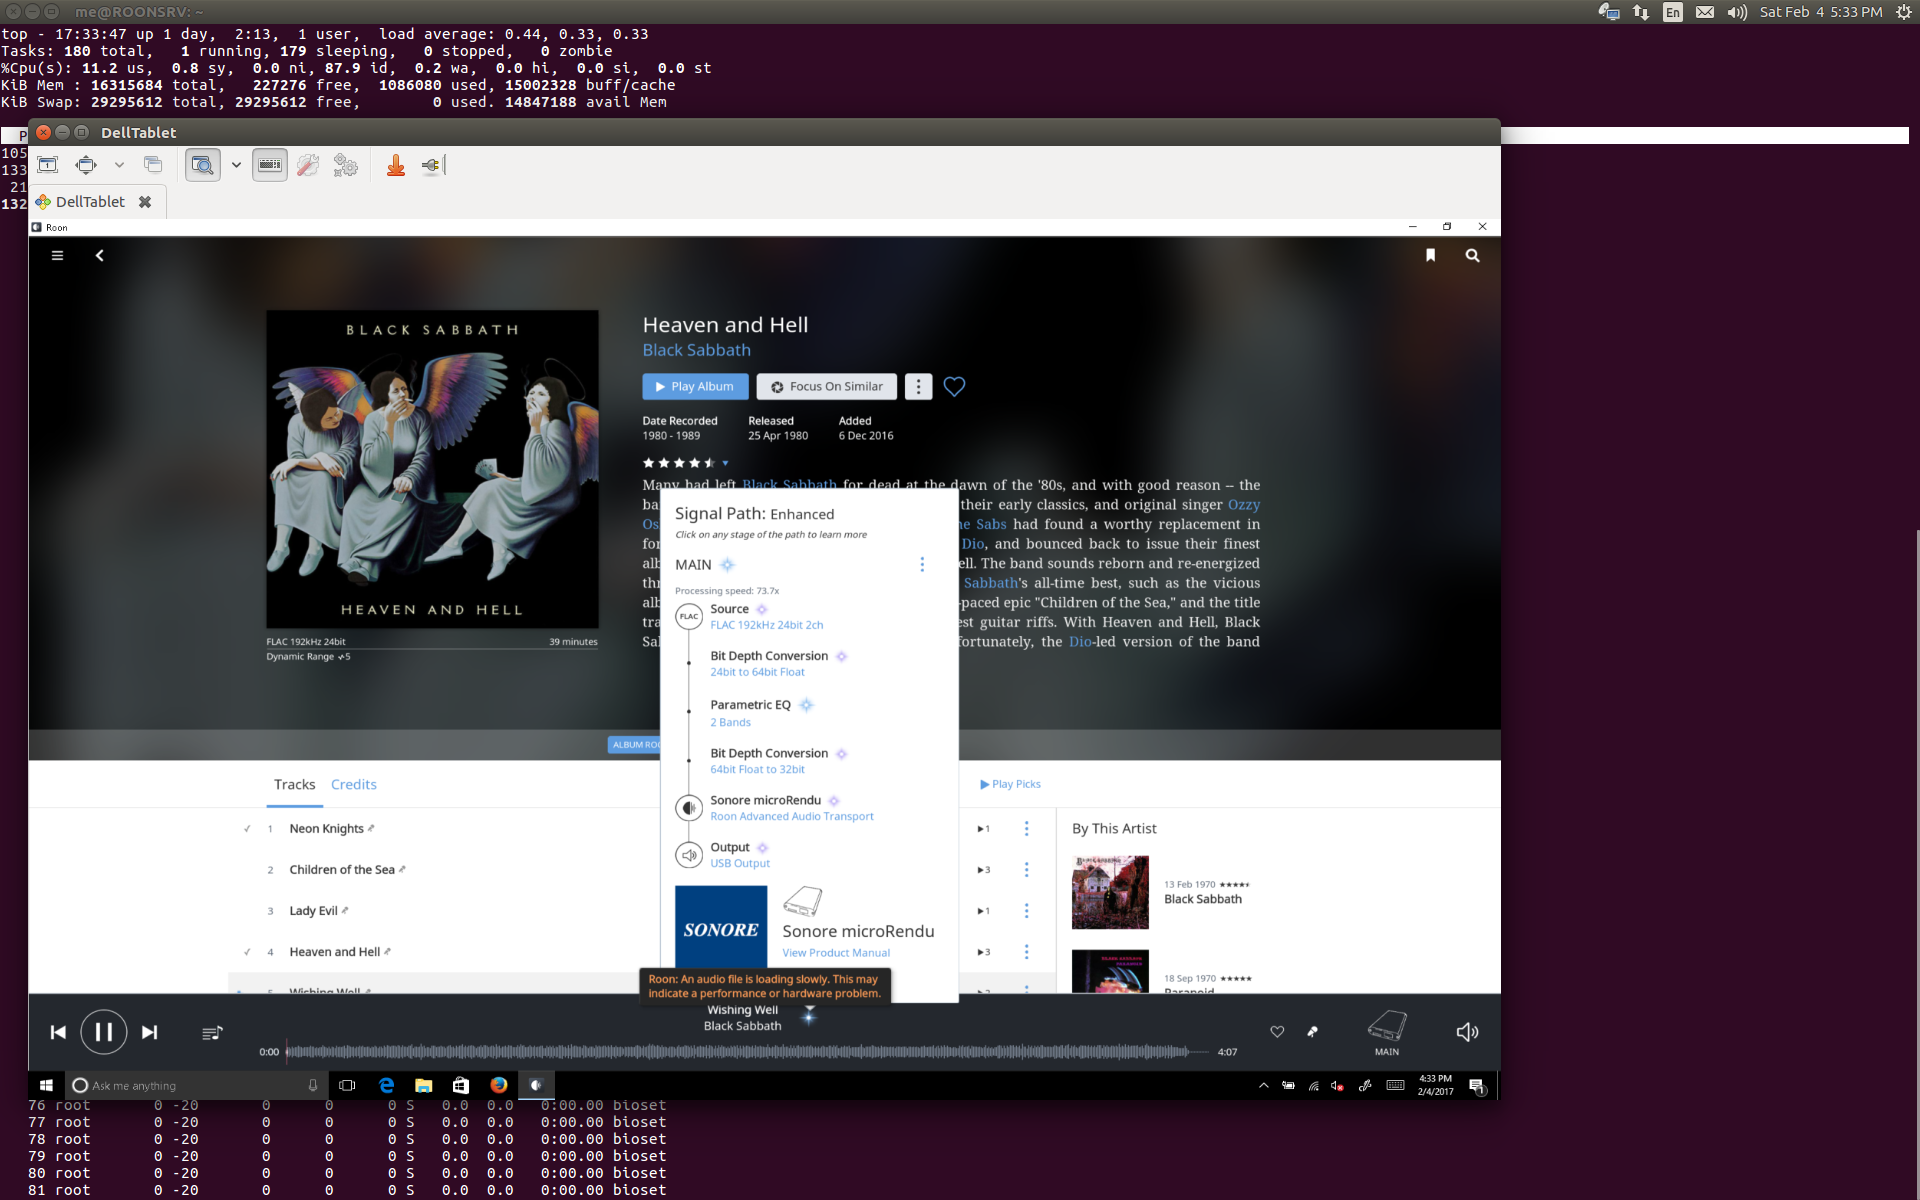Open the View Product Manual link
Viewport: 1920px width, 1200px height.
(836, 953)
